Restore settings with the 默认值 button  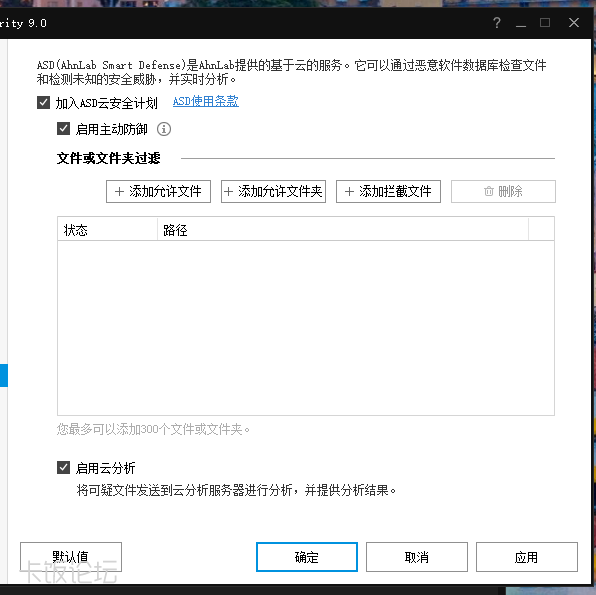point(71,557)
